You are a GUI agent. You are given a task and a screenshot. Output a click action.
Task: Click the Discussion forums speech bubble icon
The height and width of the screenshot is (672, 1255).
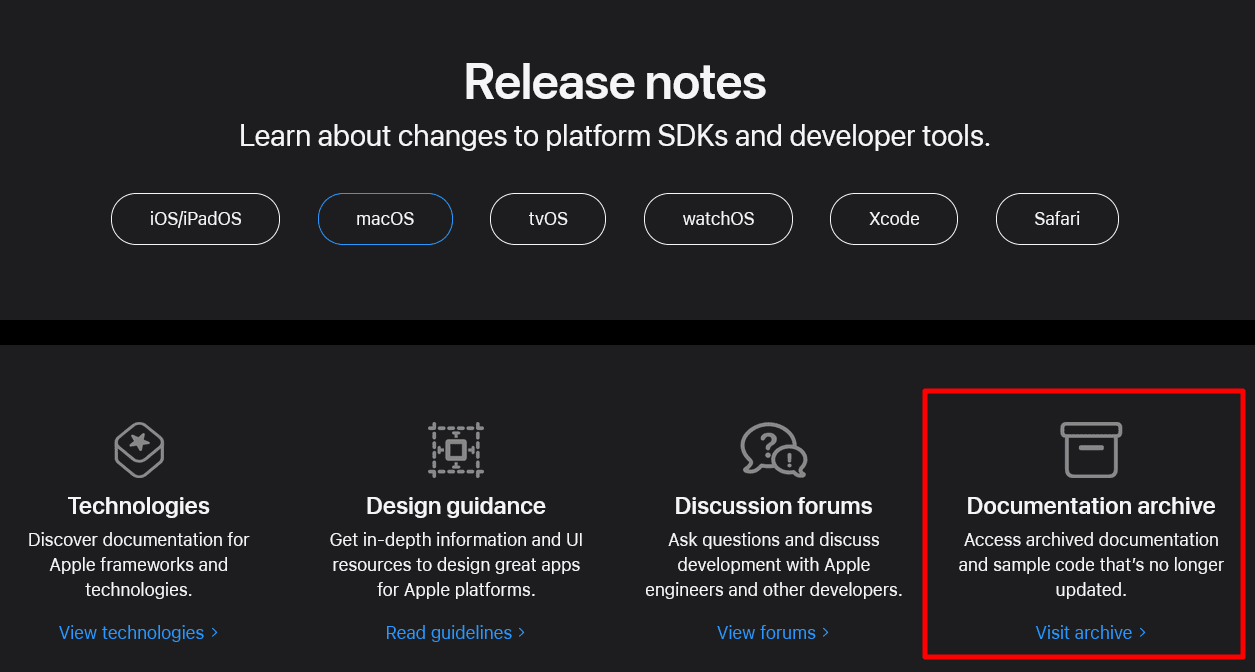[x=773, y=450]
